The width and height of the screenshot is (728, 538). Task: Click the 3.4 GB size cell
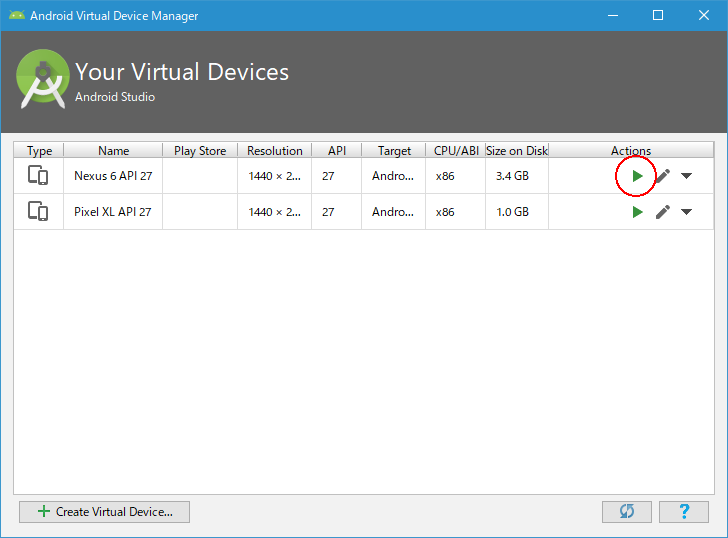click(517, 176)
